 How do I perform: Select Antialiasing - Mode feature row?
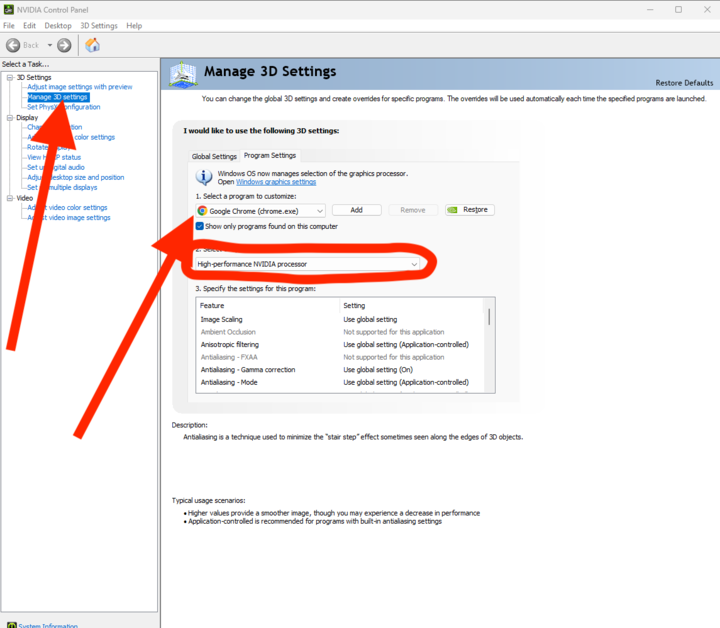pyautogui.click(x=340, y=382)
